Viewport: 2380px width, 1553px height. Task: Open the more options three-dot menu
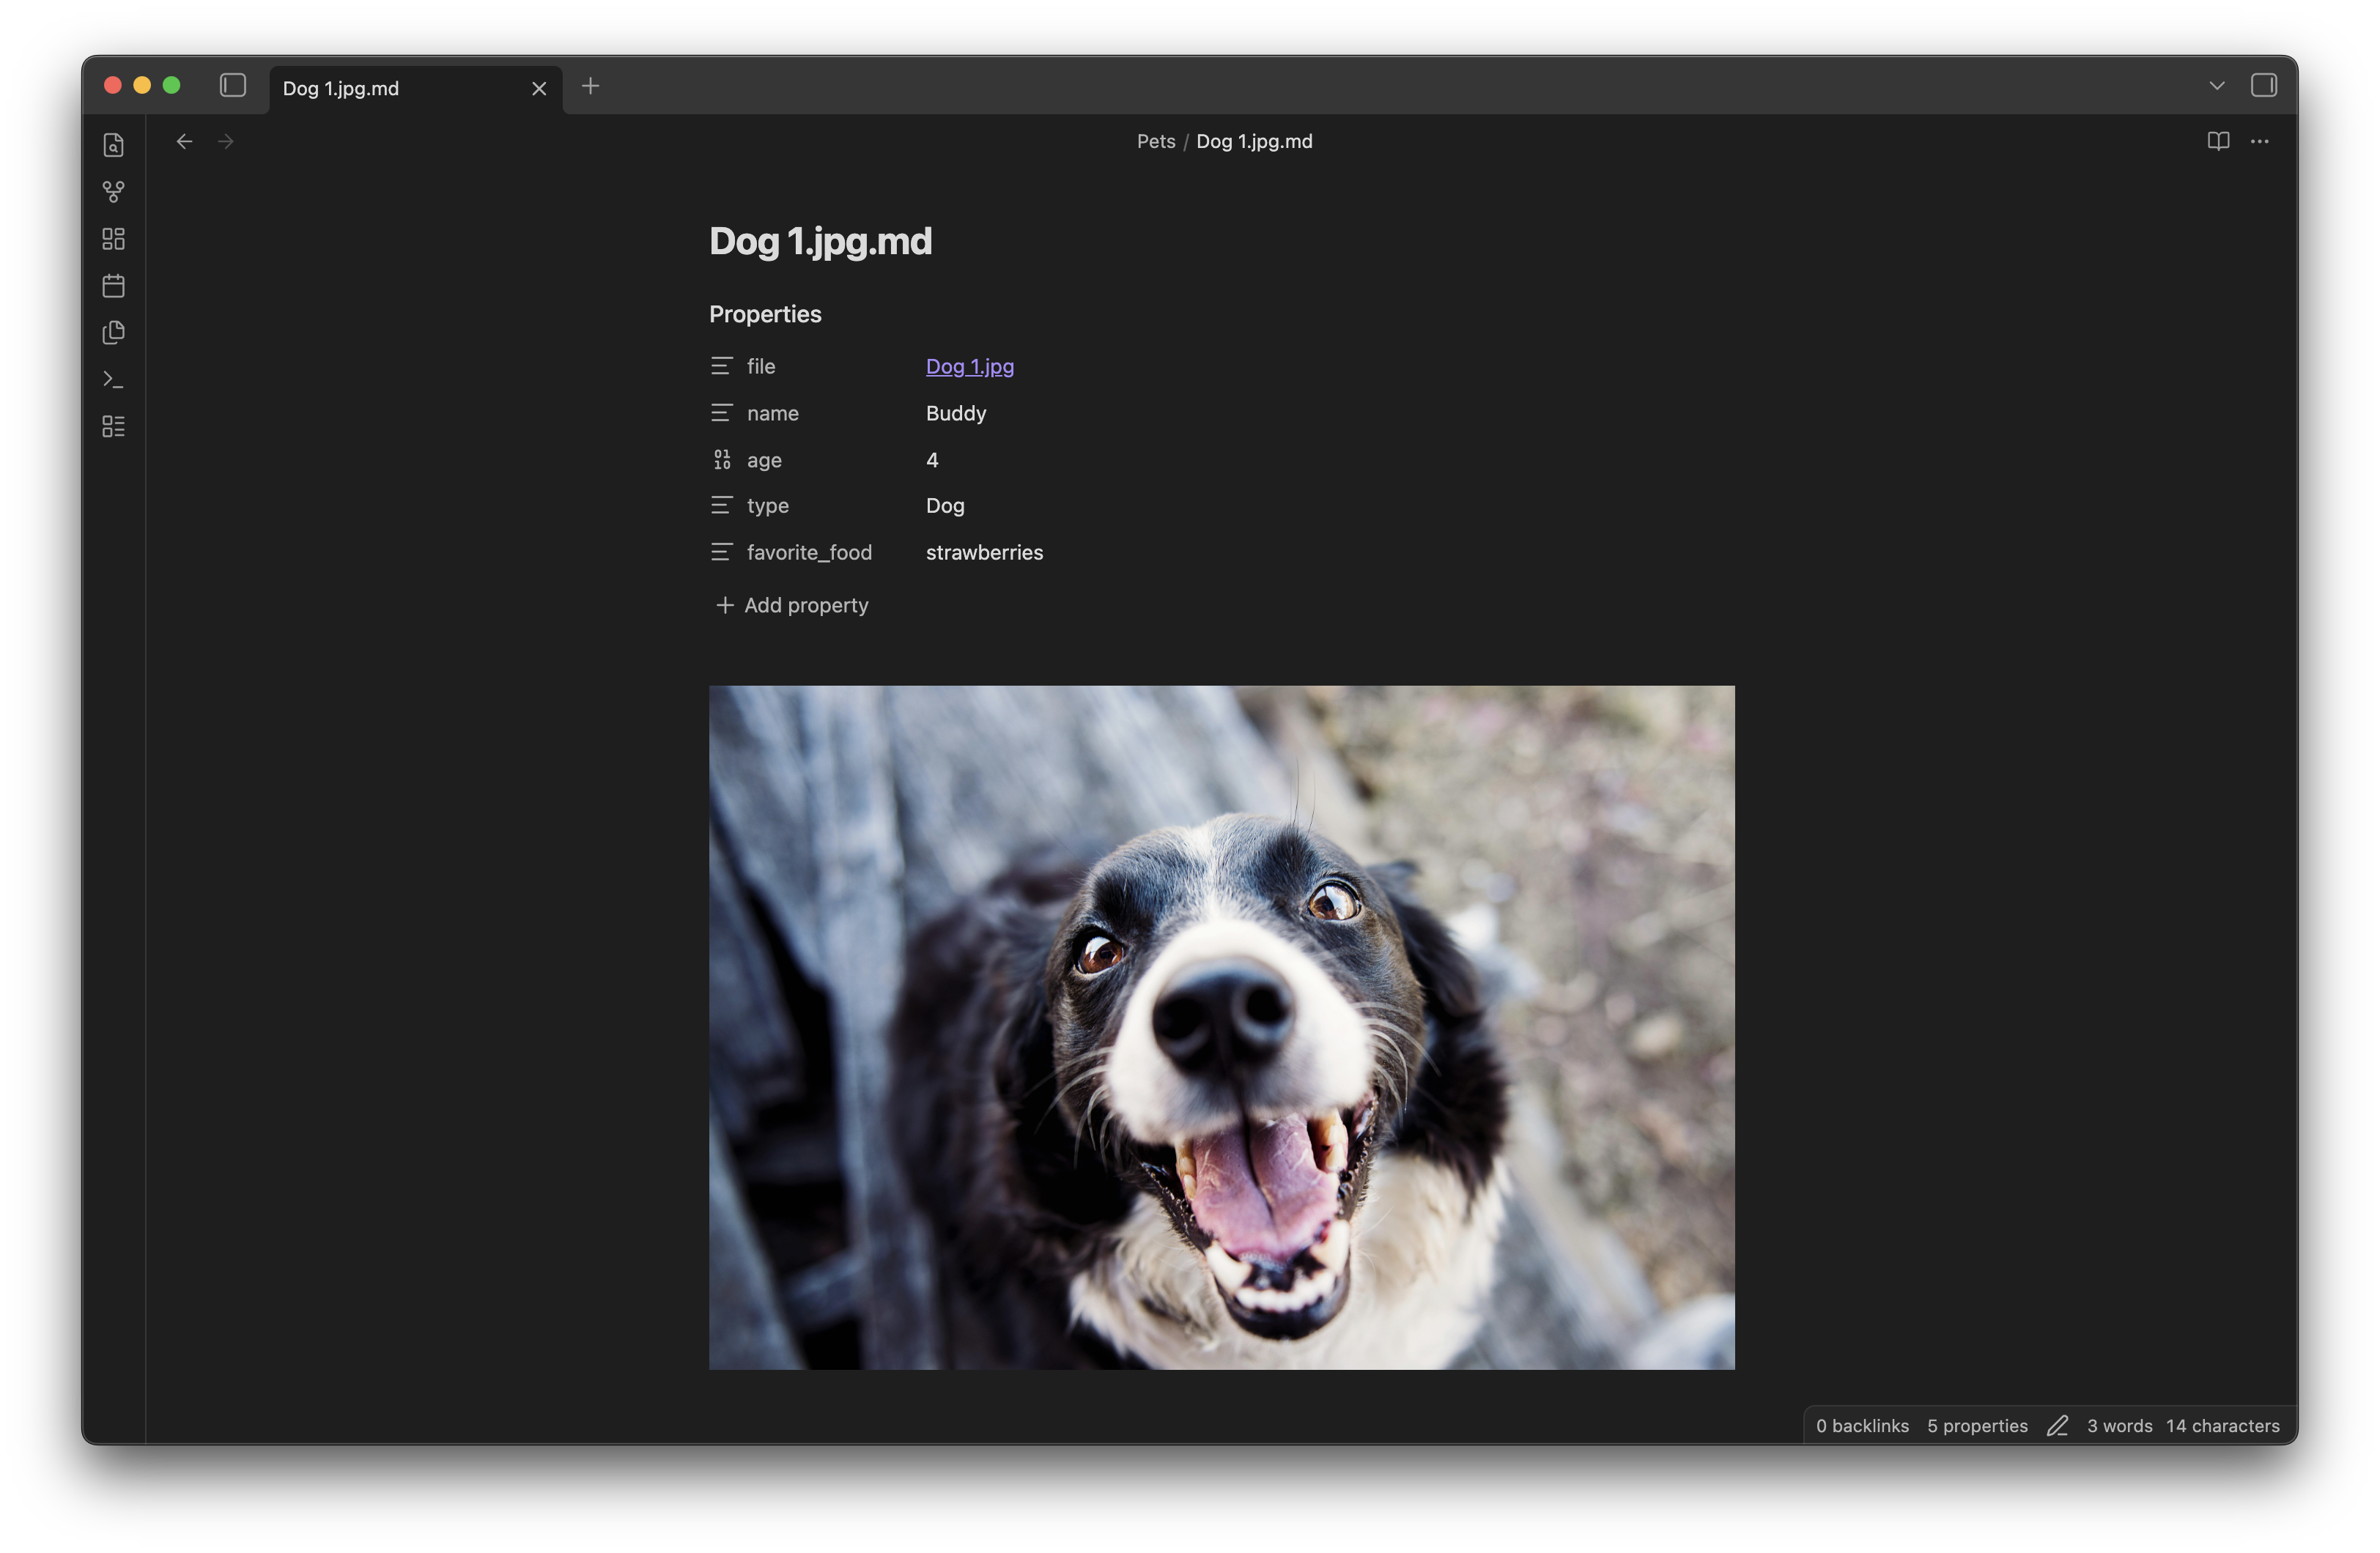click(x=2259, y=141)
